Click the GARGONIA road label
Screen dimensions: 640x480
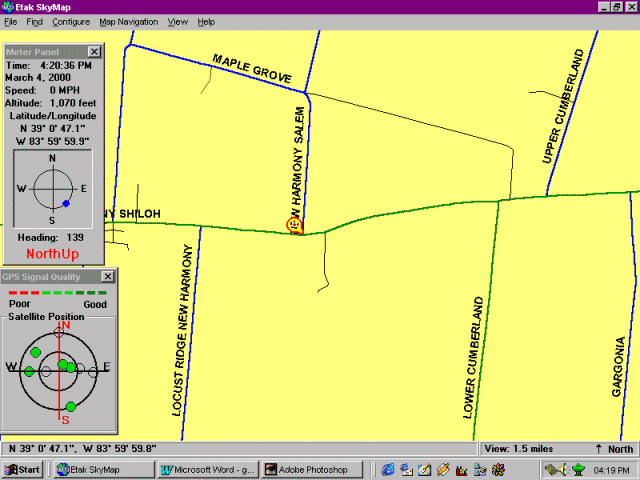coord(618,367)
